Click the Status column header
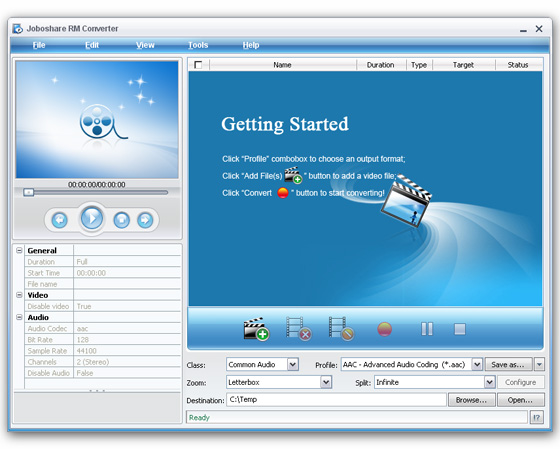560x449 pixels. click(518, 65)
